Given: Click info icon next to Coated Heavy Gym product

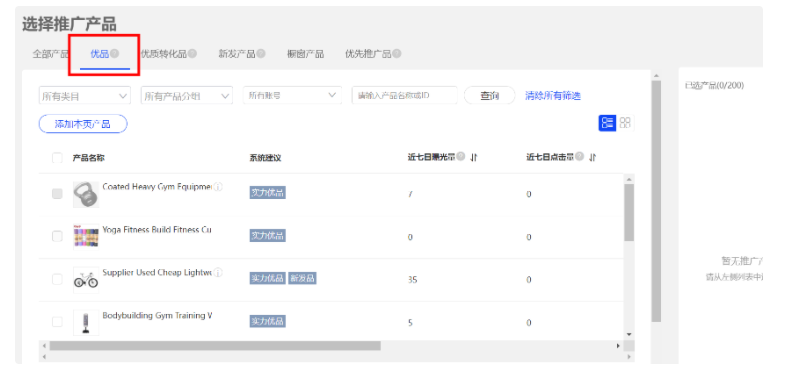Looking at the screenshot, I should point(218,187).
